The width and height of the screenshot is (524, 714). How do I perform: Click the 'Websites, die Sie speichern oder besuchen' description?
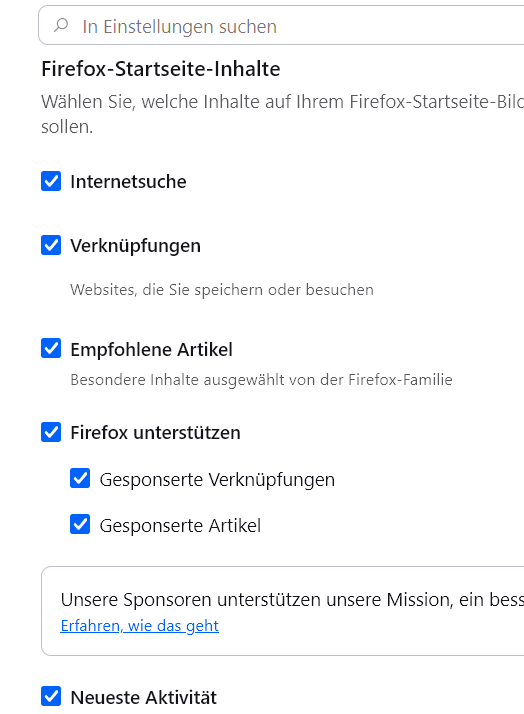(222, 290)
